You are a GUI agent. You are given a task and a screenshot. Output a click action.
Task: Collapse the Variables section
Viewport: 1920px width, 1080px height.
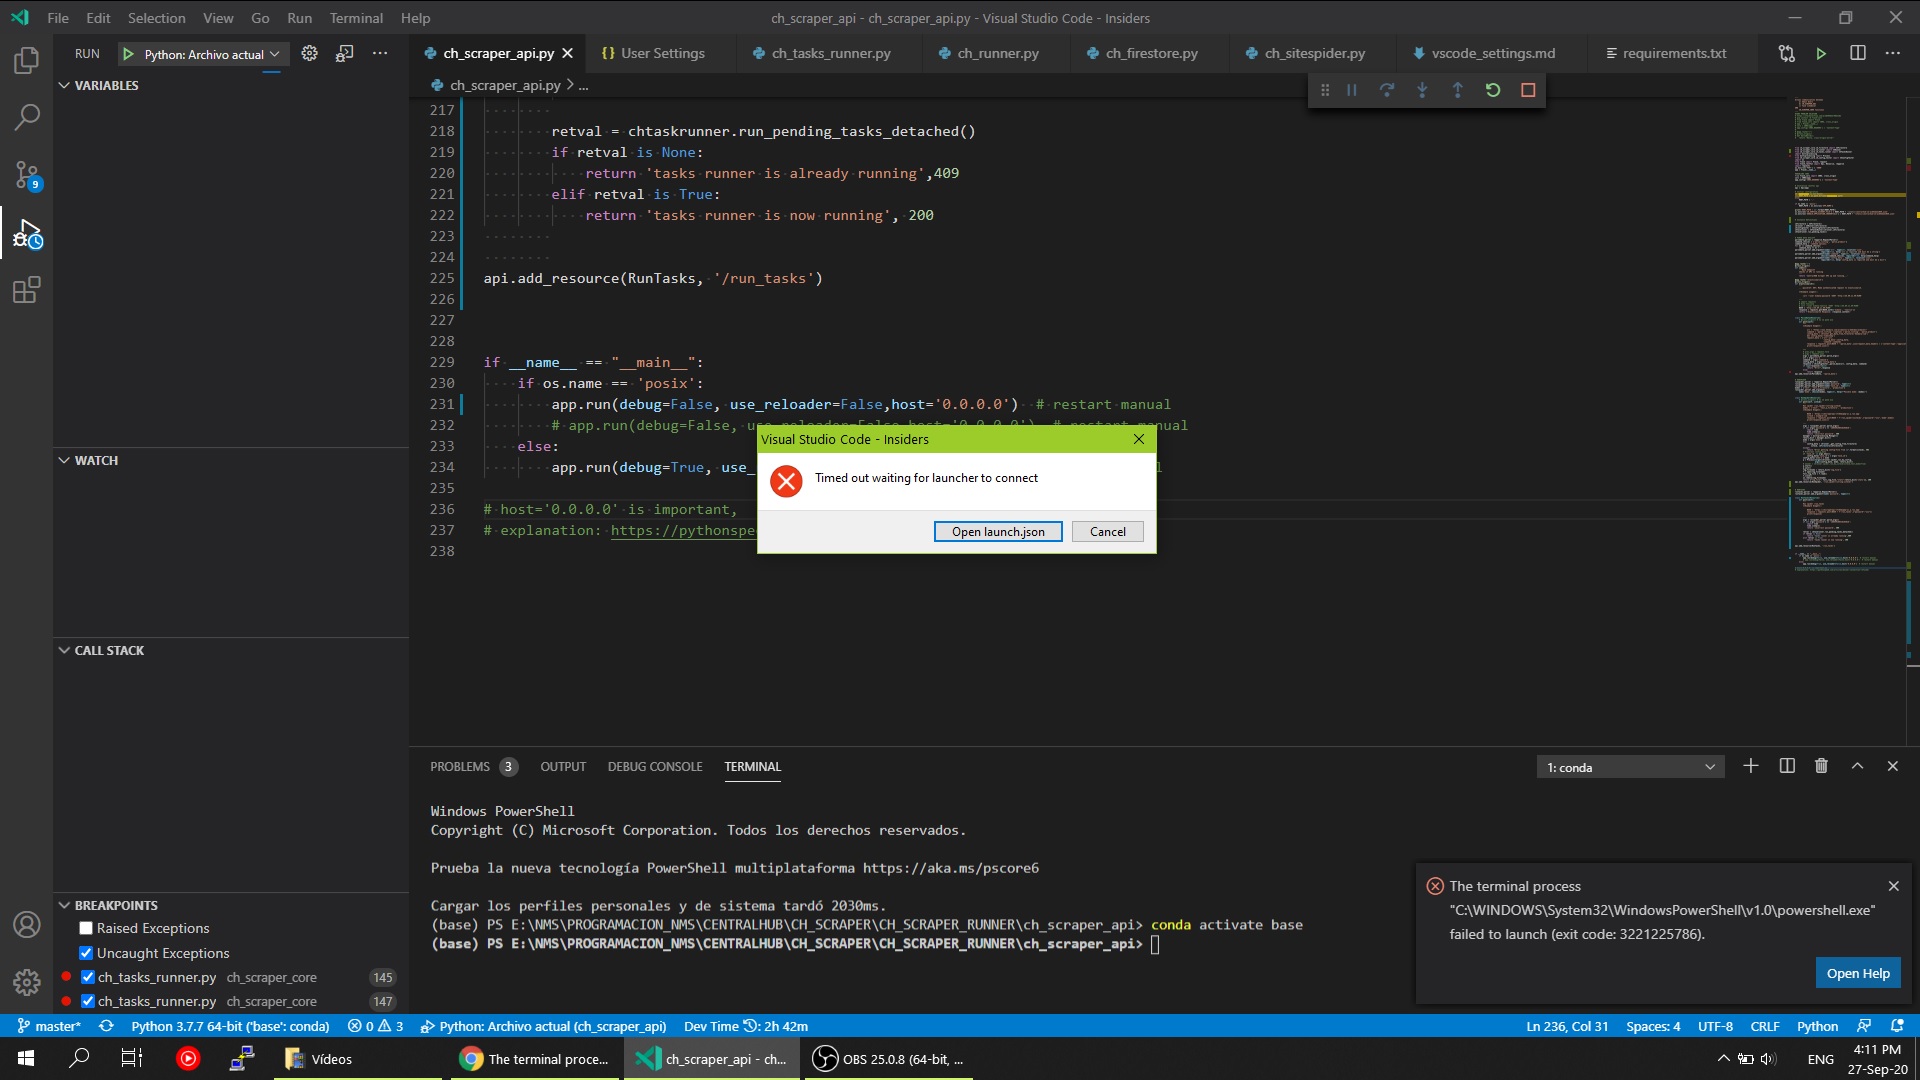click(x=65, y=85)
